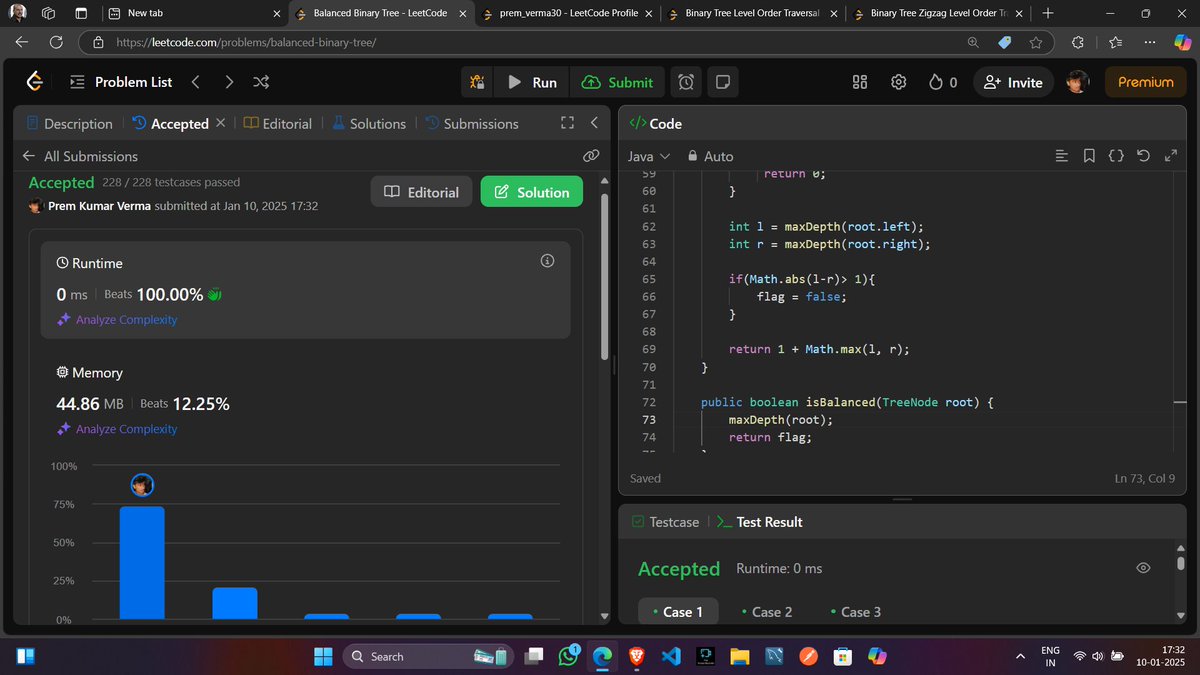The image size is (1200, 675).
Task: Click the Auto lock option
Action: pos(710,156)
